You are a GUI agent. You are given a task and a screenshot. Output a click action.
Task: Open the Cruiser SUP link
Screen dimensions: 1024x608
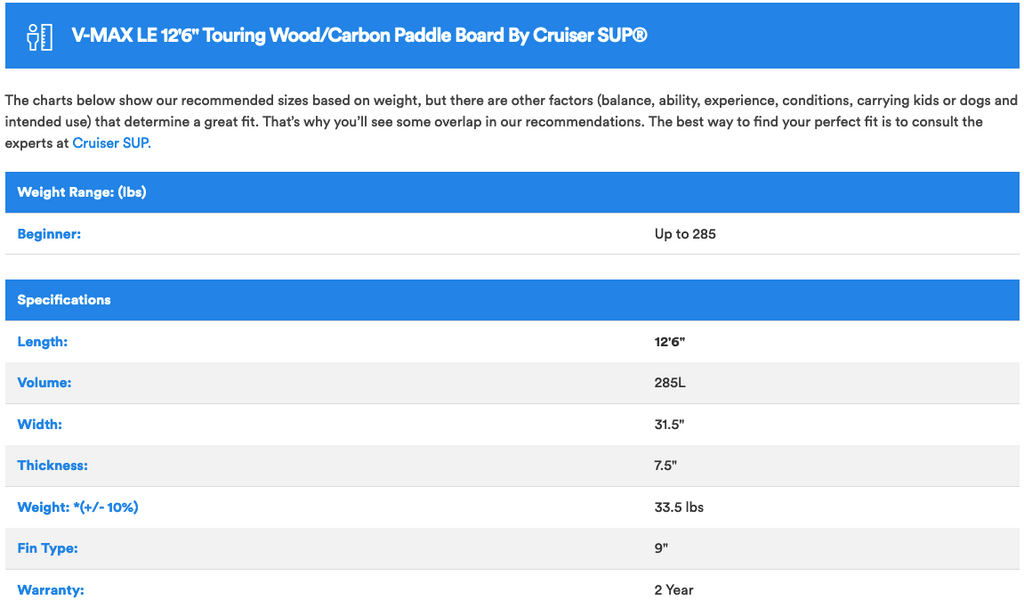[111, 143]
